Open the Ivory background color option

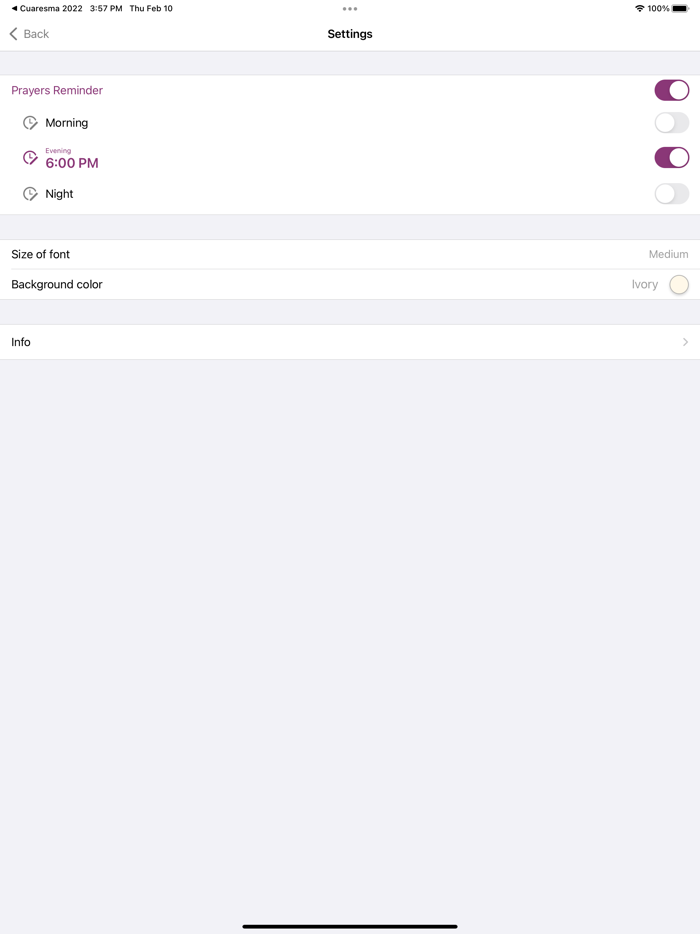(x=644, y=285)
